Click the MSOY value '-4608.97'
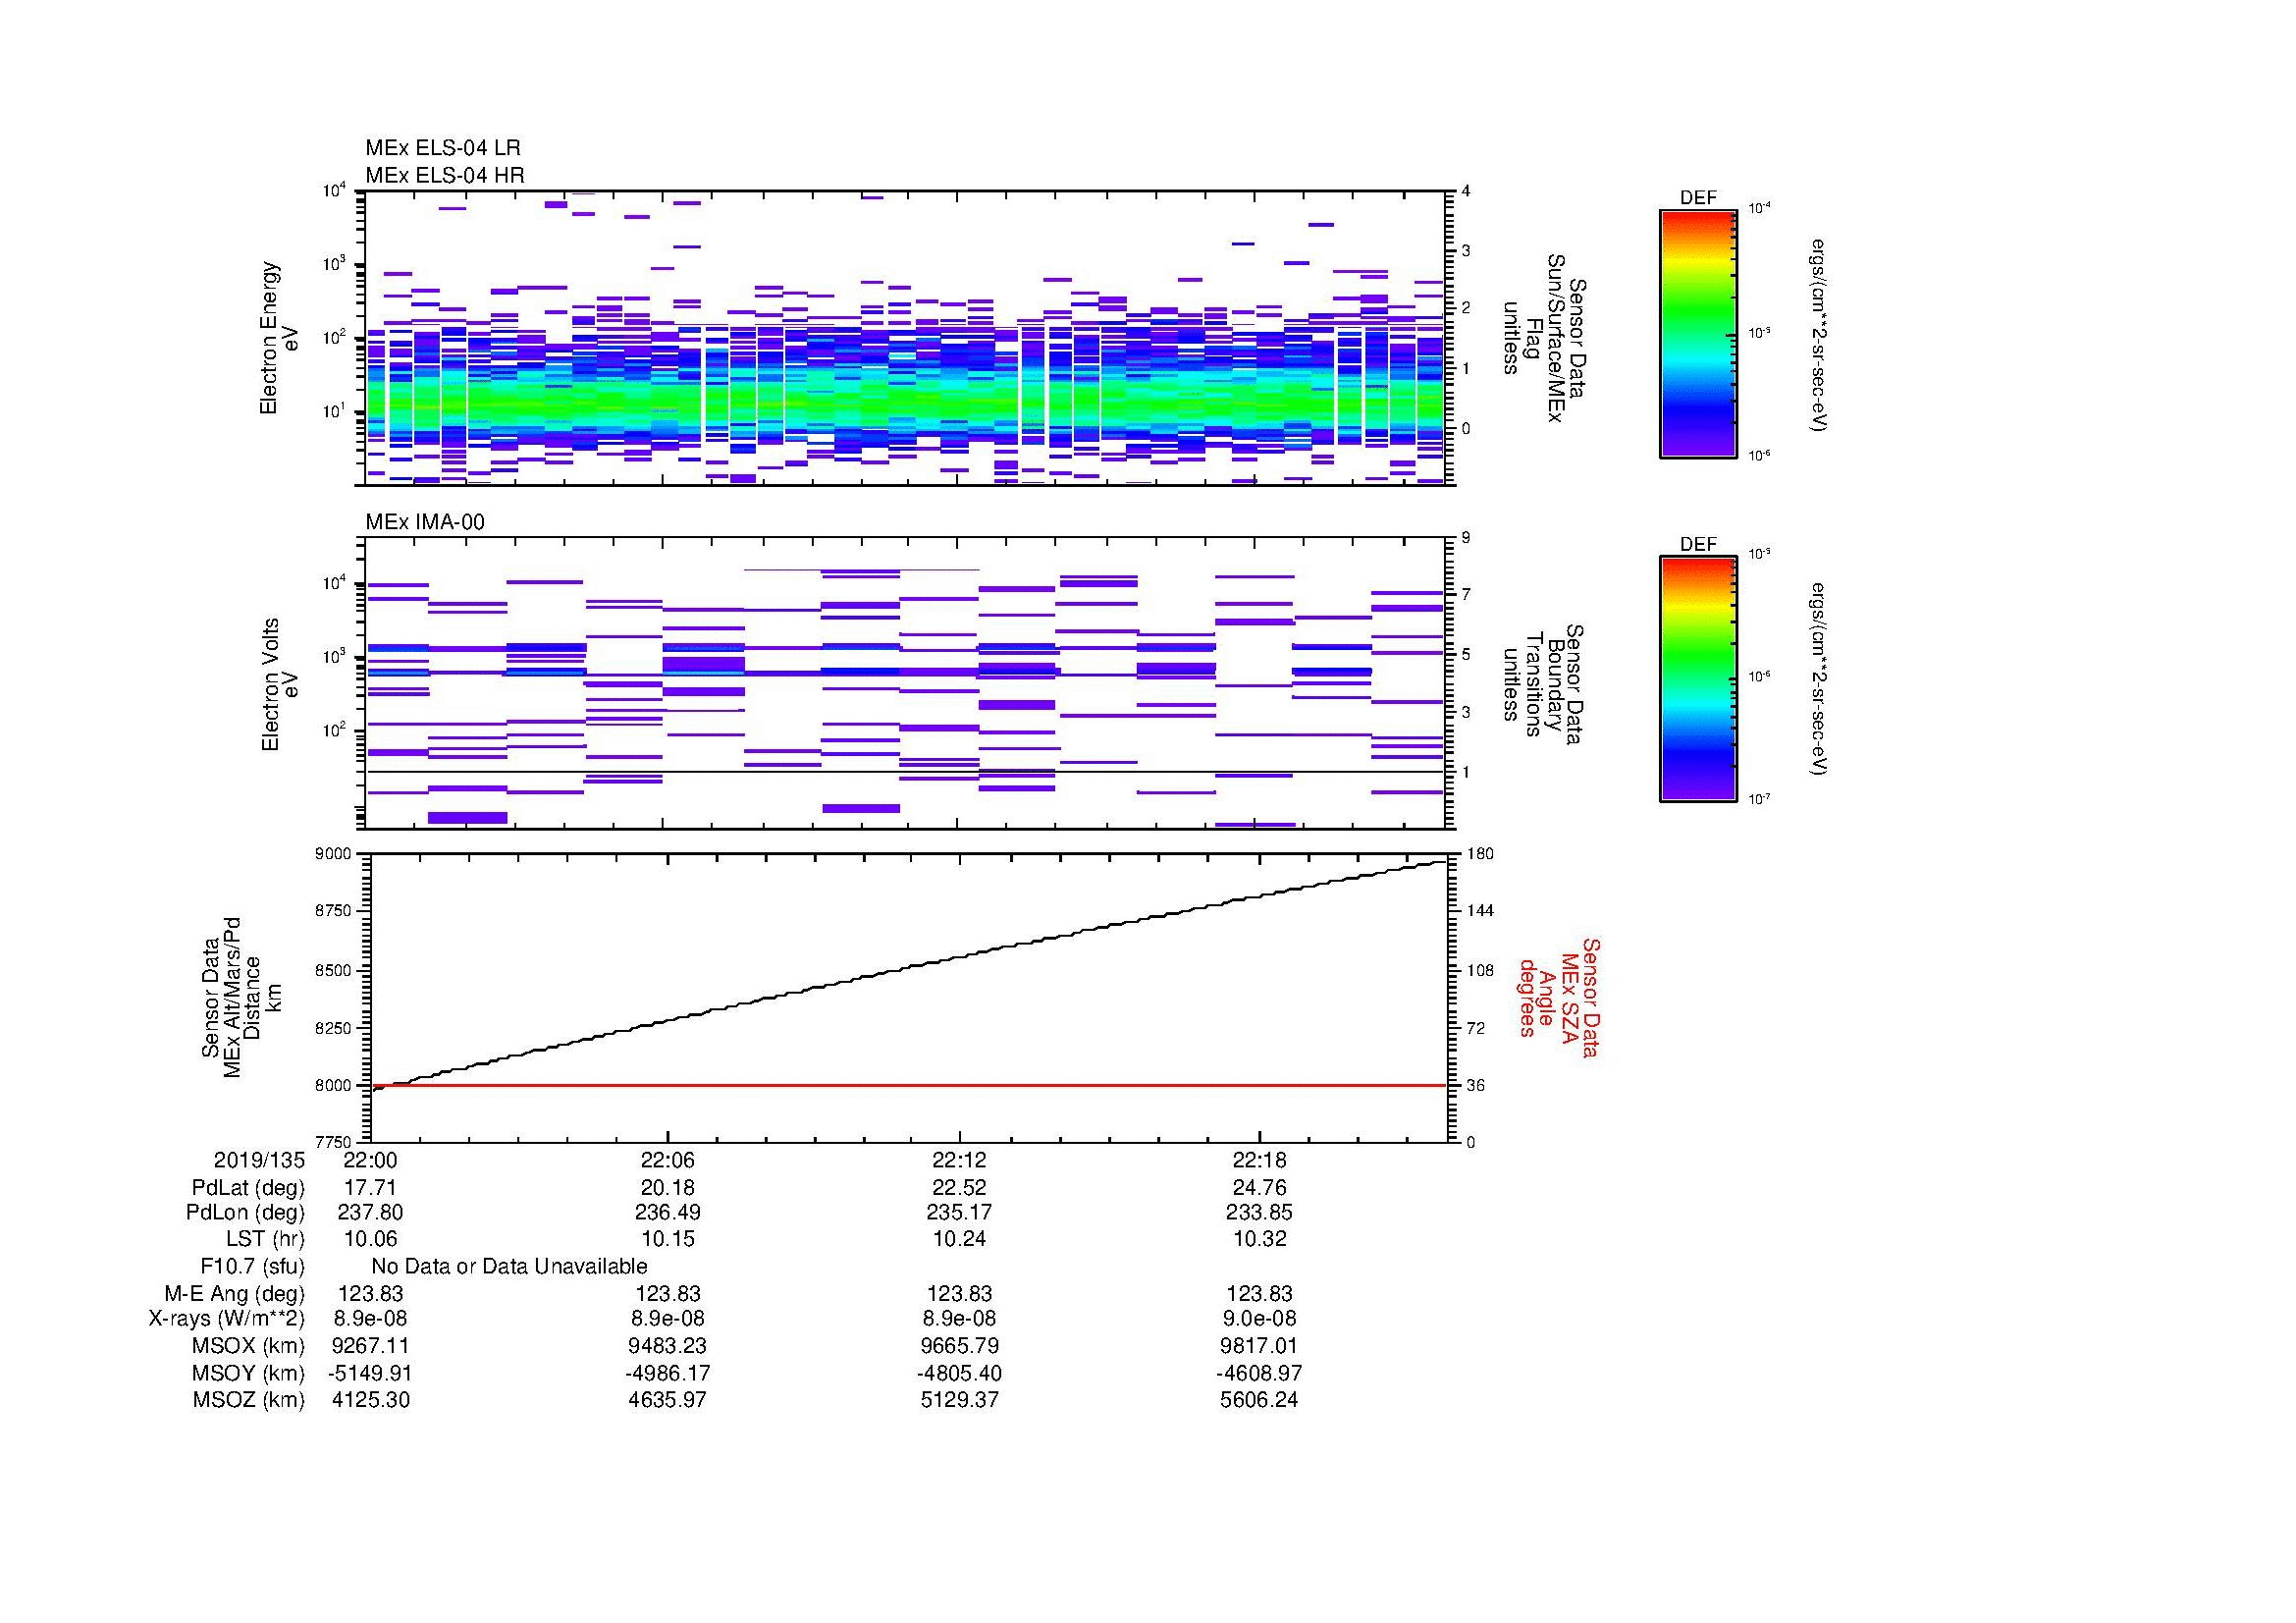 pos(1259,1373)
